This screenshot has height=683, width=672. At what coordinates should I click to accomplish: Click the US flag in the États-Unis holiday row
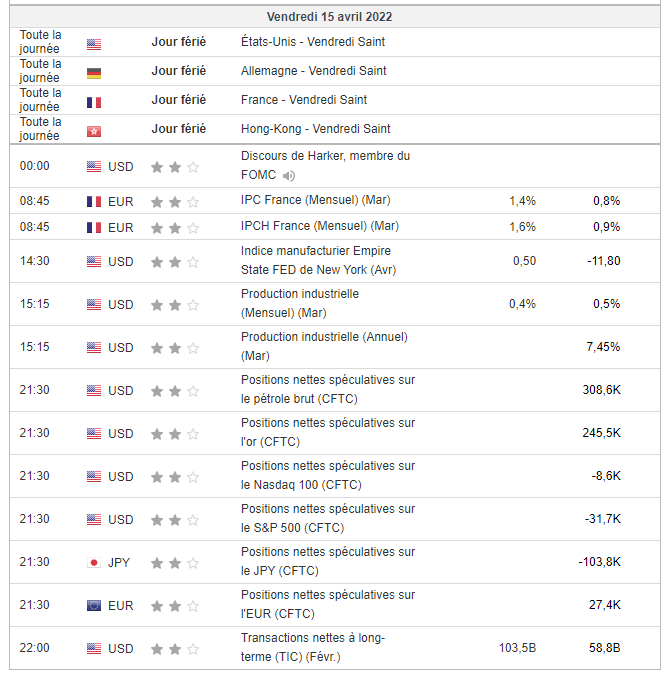pyautogui.click(x=94, y=43)
